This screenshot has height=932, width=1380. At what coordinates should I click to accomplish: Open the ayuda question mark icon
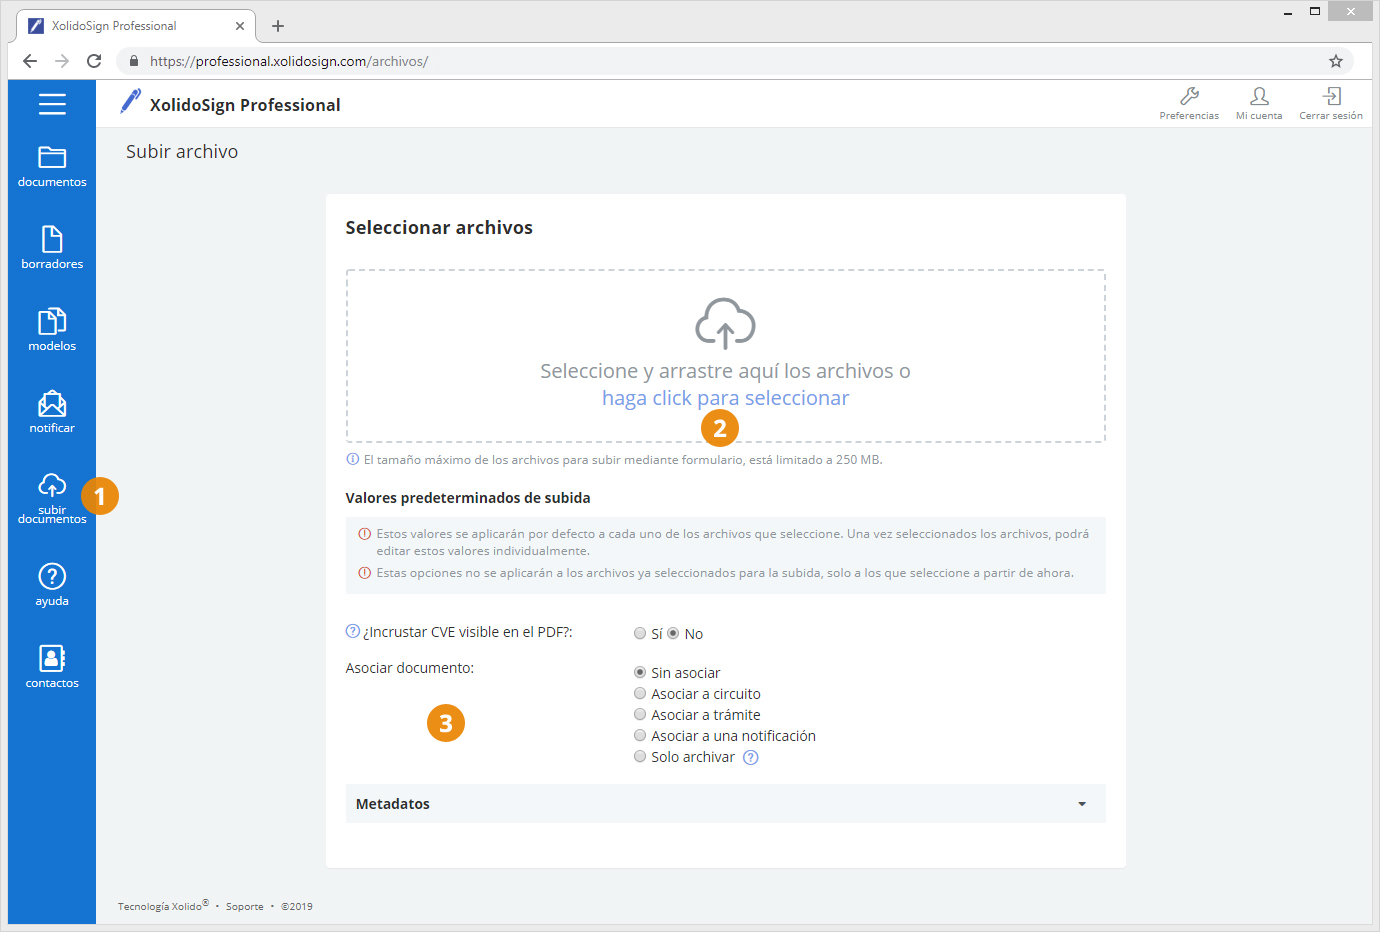pyautogui.click(x=52, y=576)
